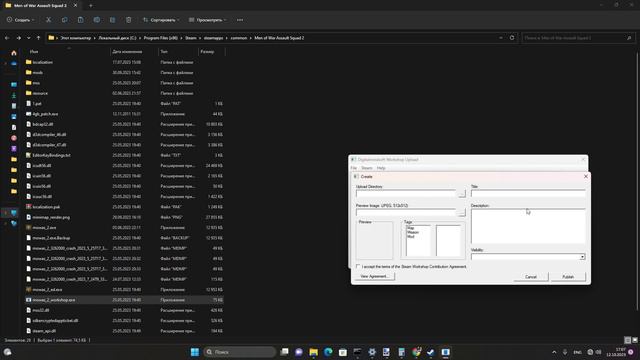640x360 pixels.
Task: Open the Steam menu in Workshop Upload
Action: click(367, 168)
